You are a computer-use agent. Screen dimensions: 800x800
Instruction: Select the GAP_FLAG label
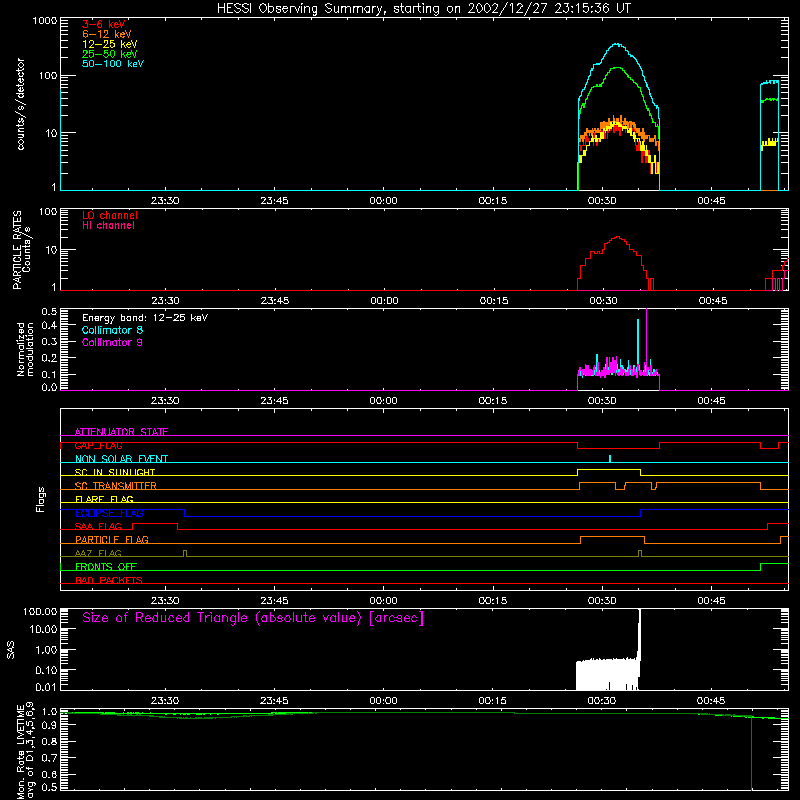[x=98, y=445]
